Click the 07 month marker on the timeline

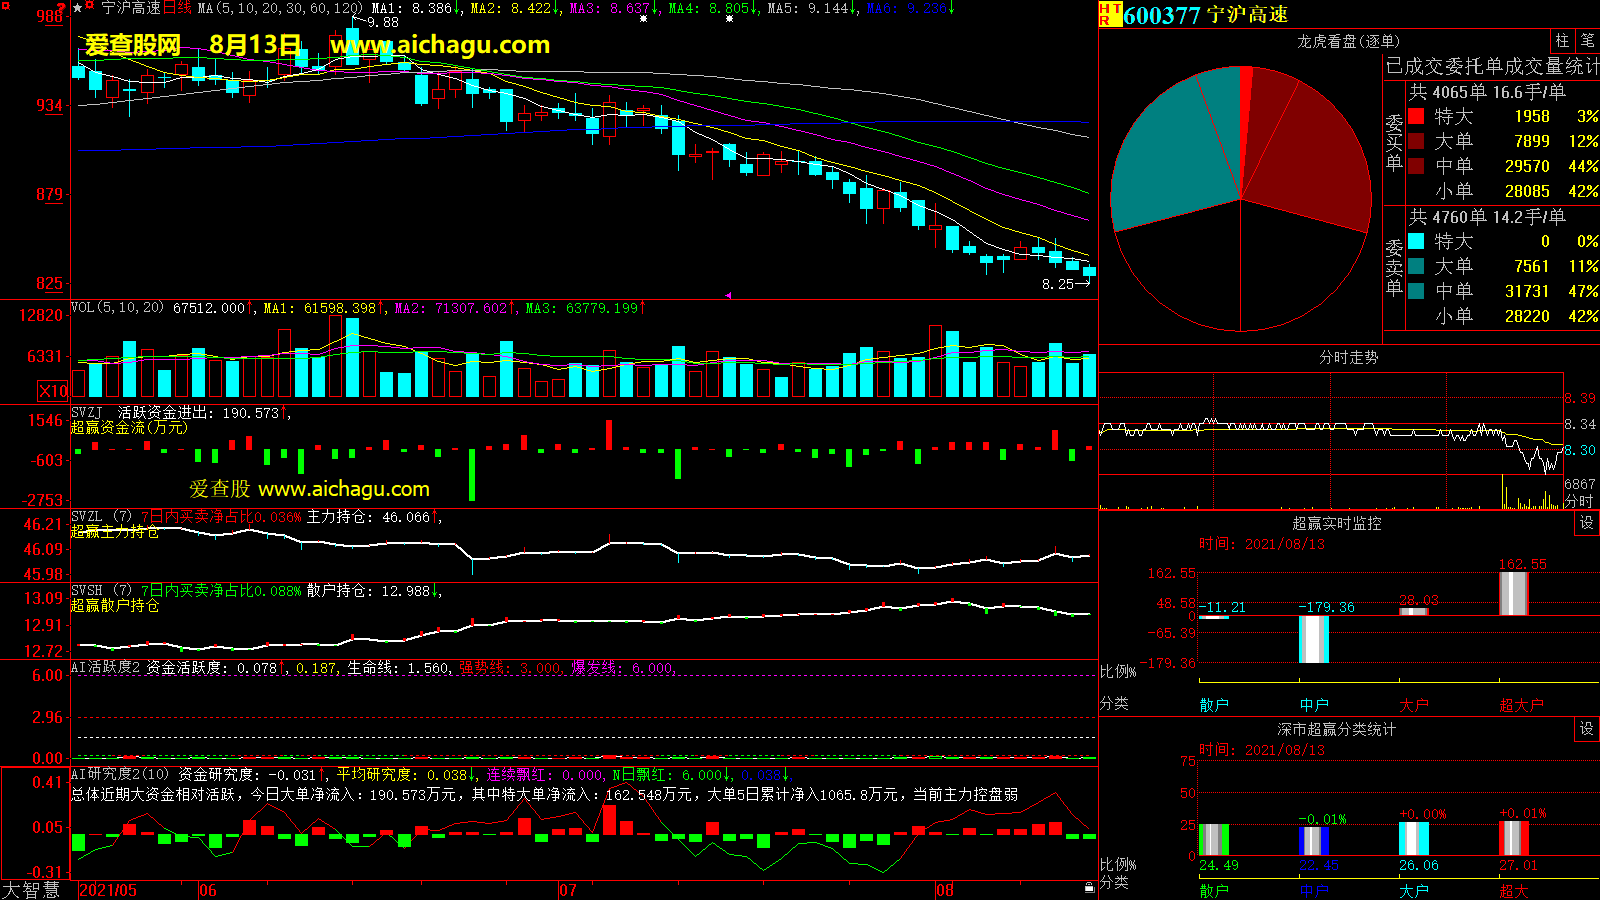coord(568,890)
